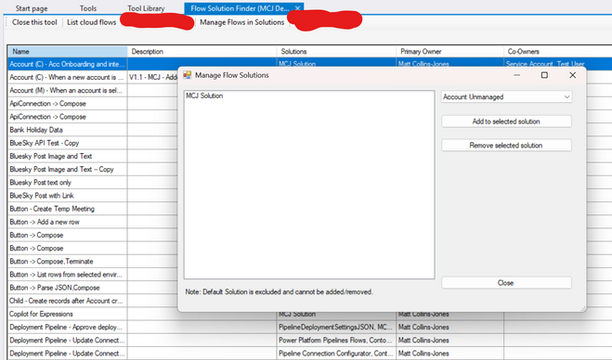The width and height of the screenshot is (612, 360).
Task: Open the Tools tab
Action: pyautogui.click(x=88, y=8)
